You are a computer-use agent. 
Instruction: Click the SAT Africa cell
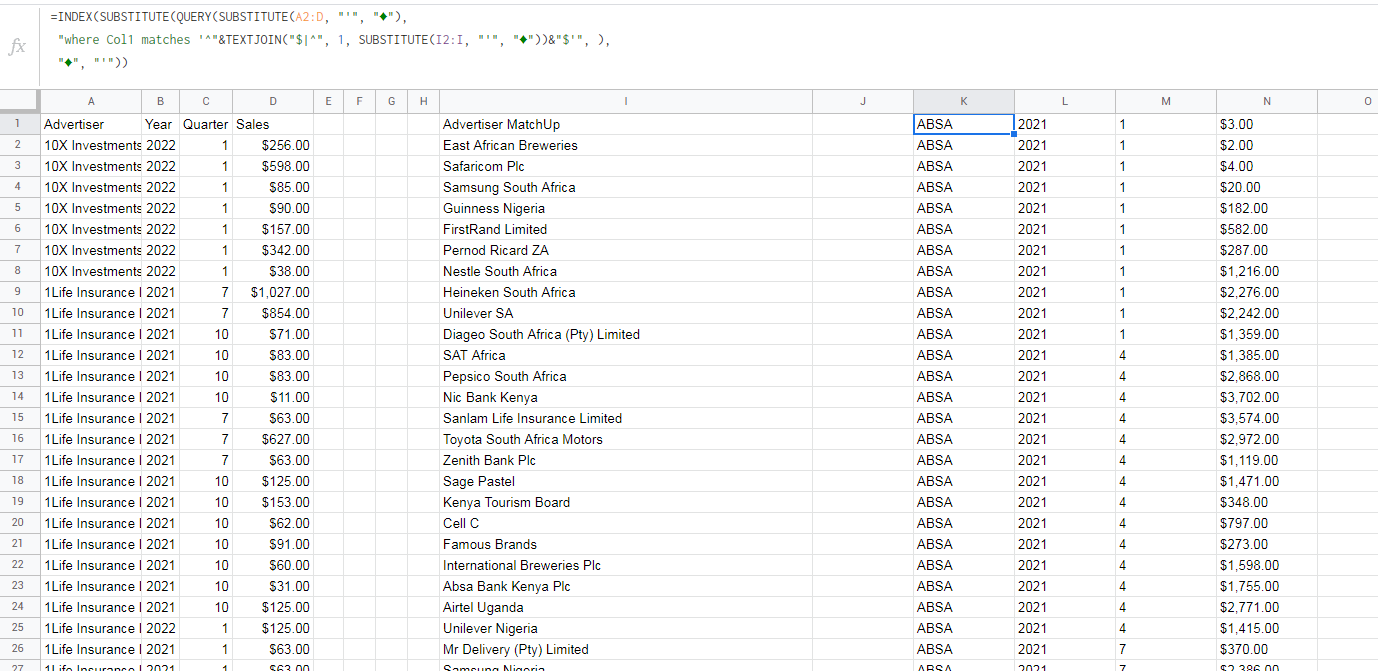[626, 355]
